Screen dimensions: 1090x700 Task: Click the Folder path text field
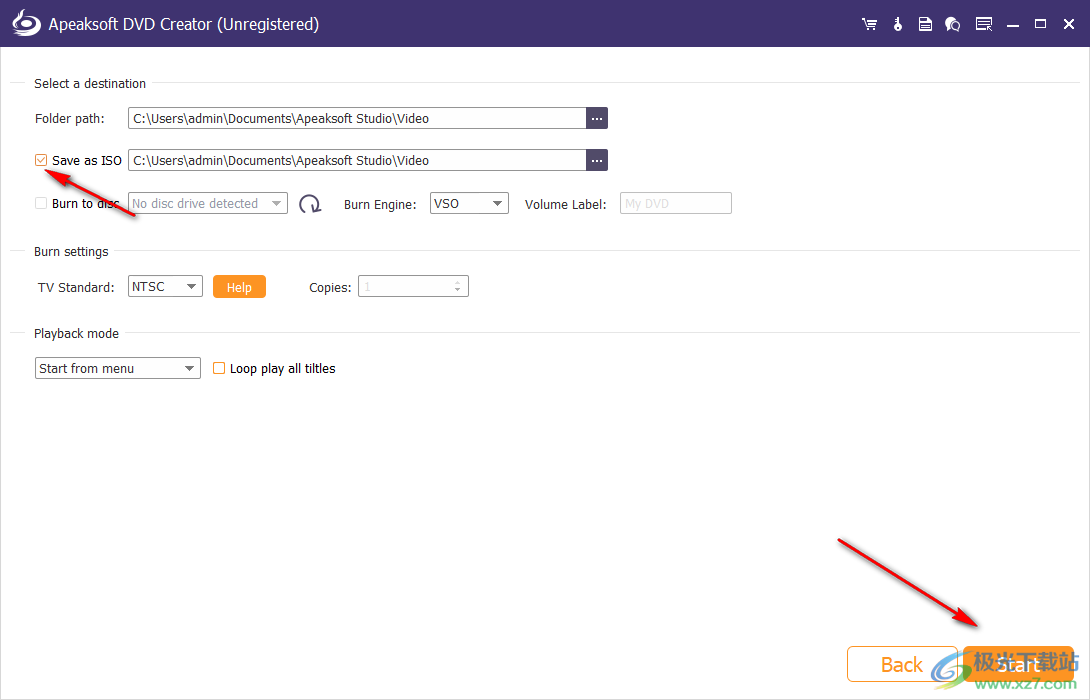tap(357, 118)
